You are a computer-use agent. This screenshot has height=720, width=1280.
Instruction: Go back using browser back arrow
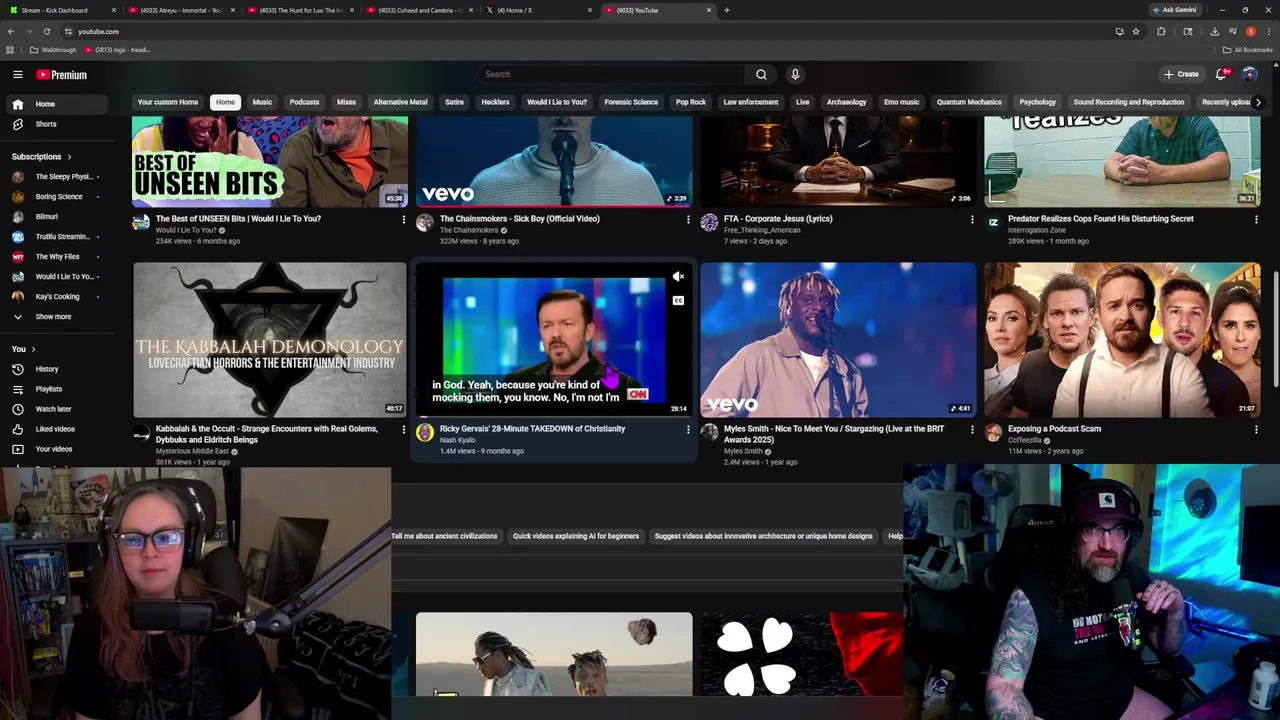(x=11, y=31)
